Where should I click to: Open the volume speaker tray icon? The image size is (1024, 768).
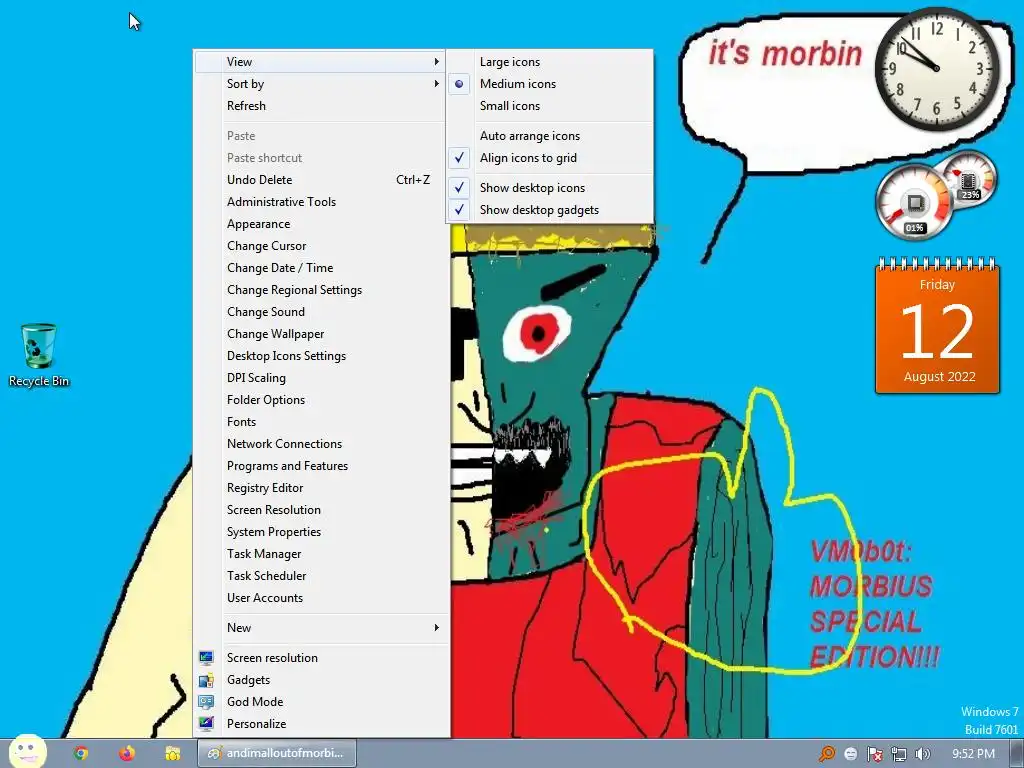pyautogui.click(x=922, y=754)
